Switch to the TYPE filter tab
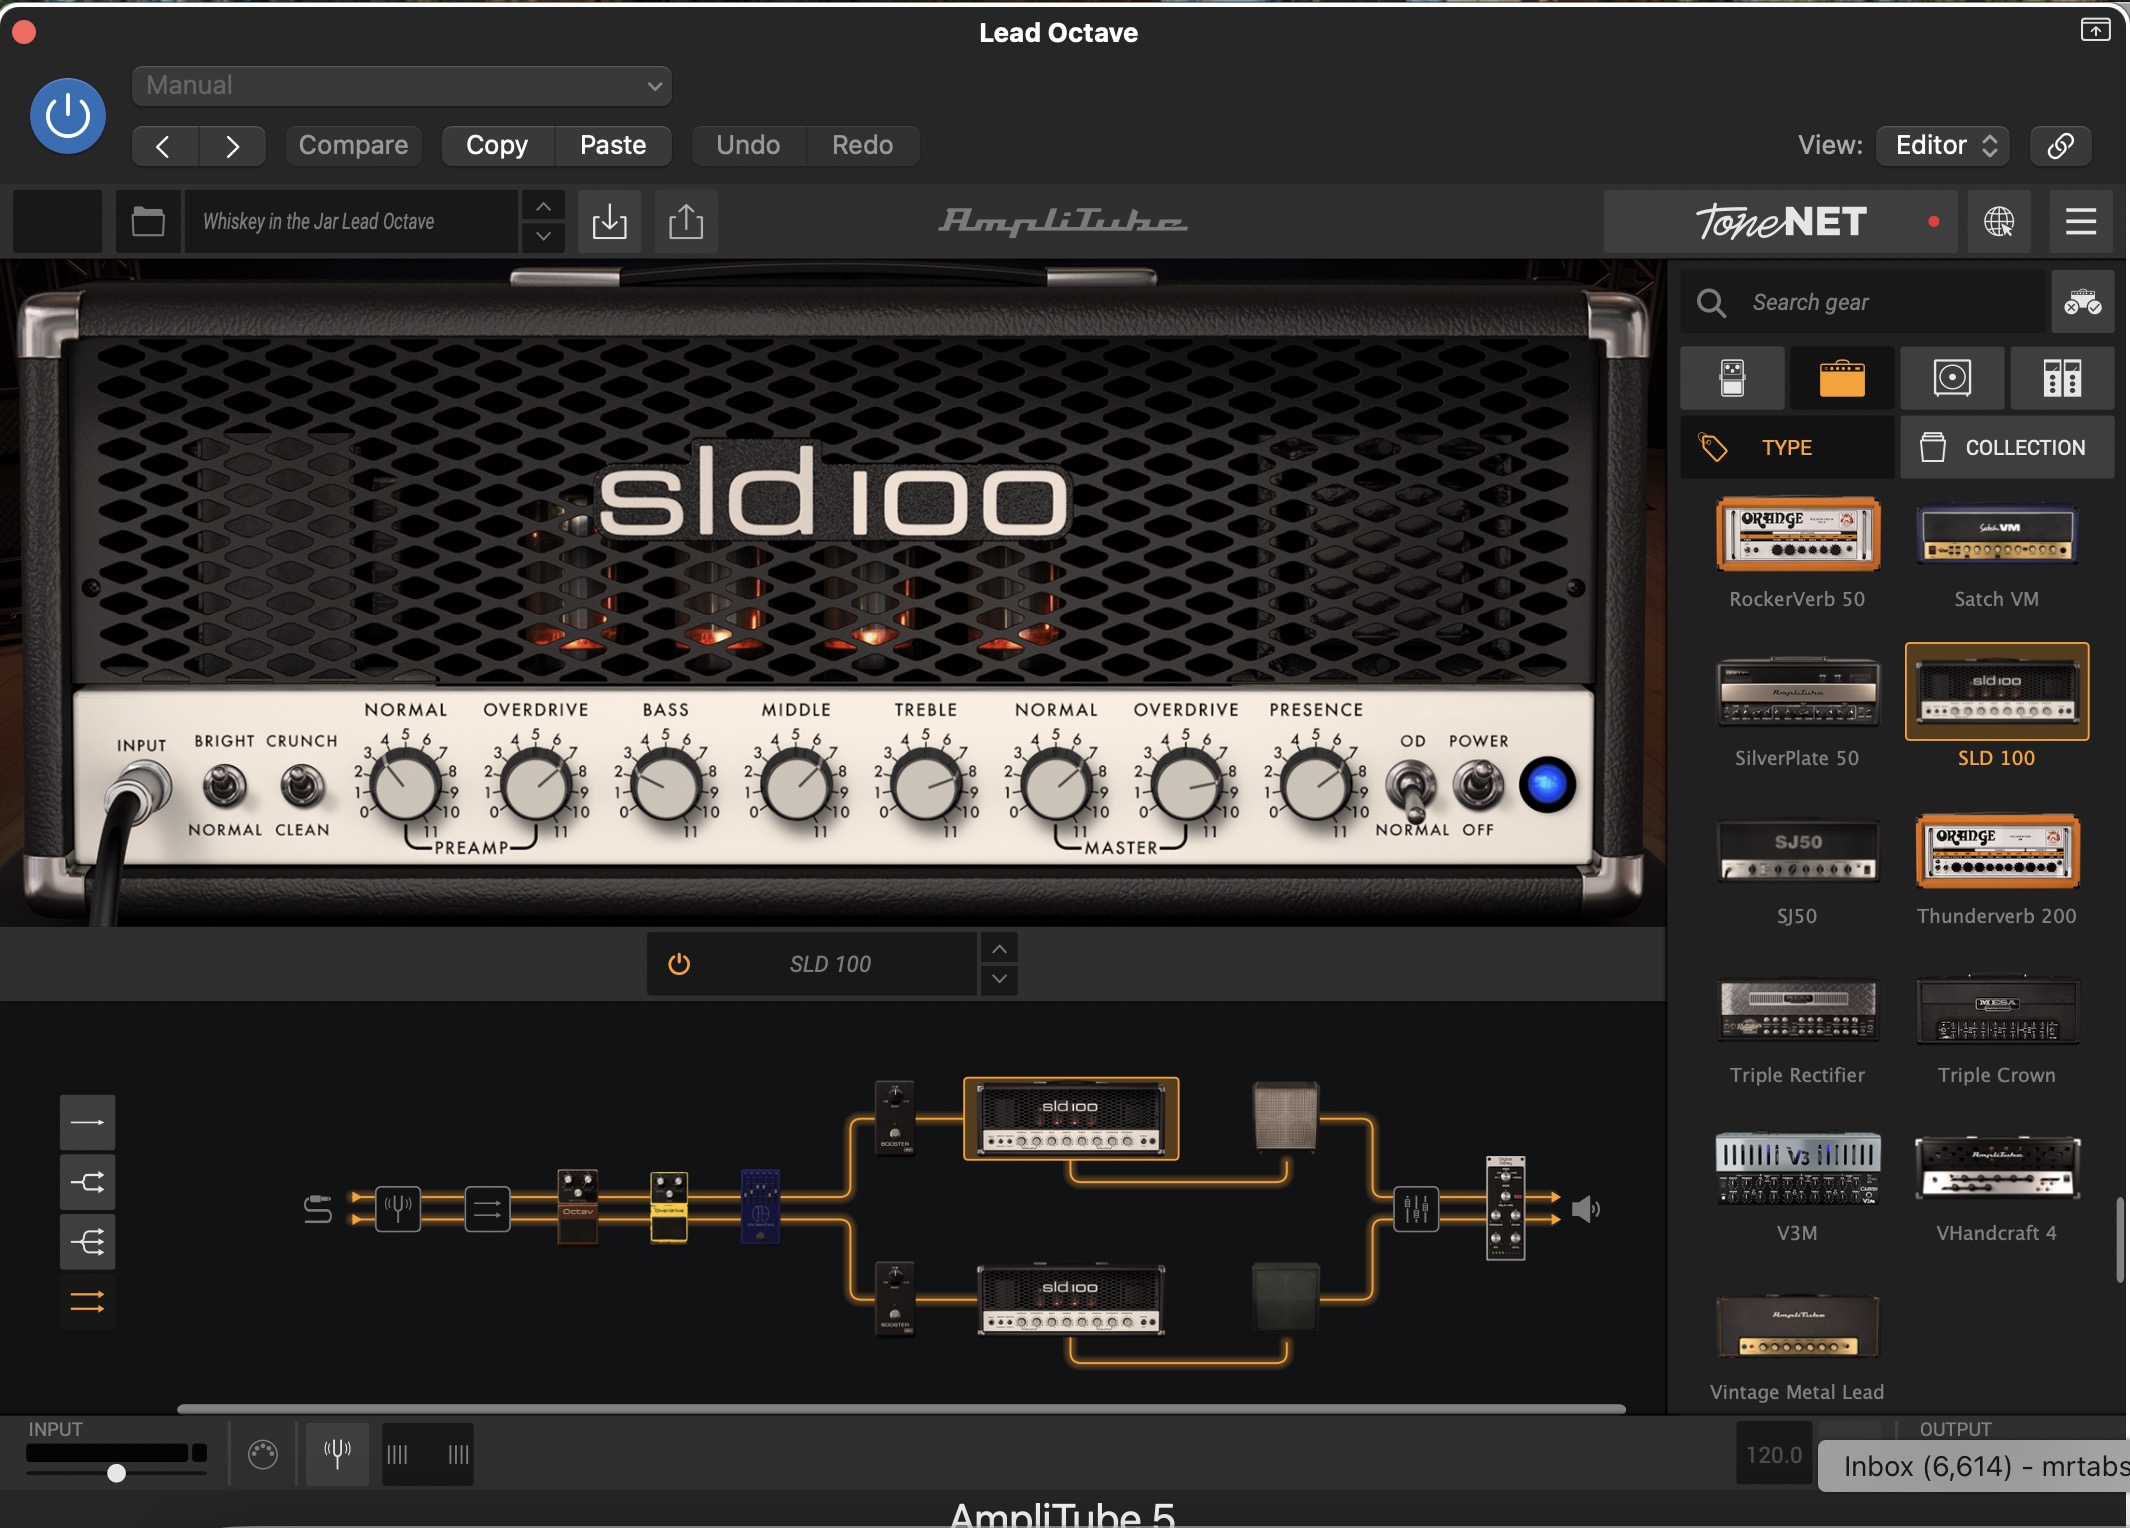The width and height of the screenshot is (2130, 1528). 1787,447
